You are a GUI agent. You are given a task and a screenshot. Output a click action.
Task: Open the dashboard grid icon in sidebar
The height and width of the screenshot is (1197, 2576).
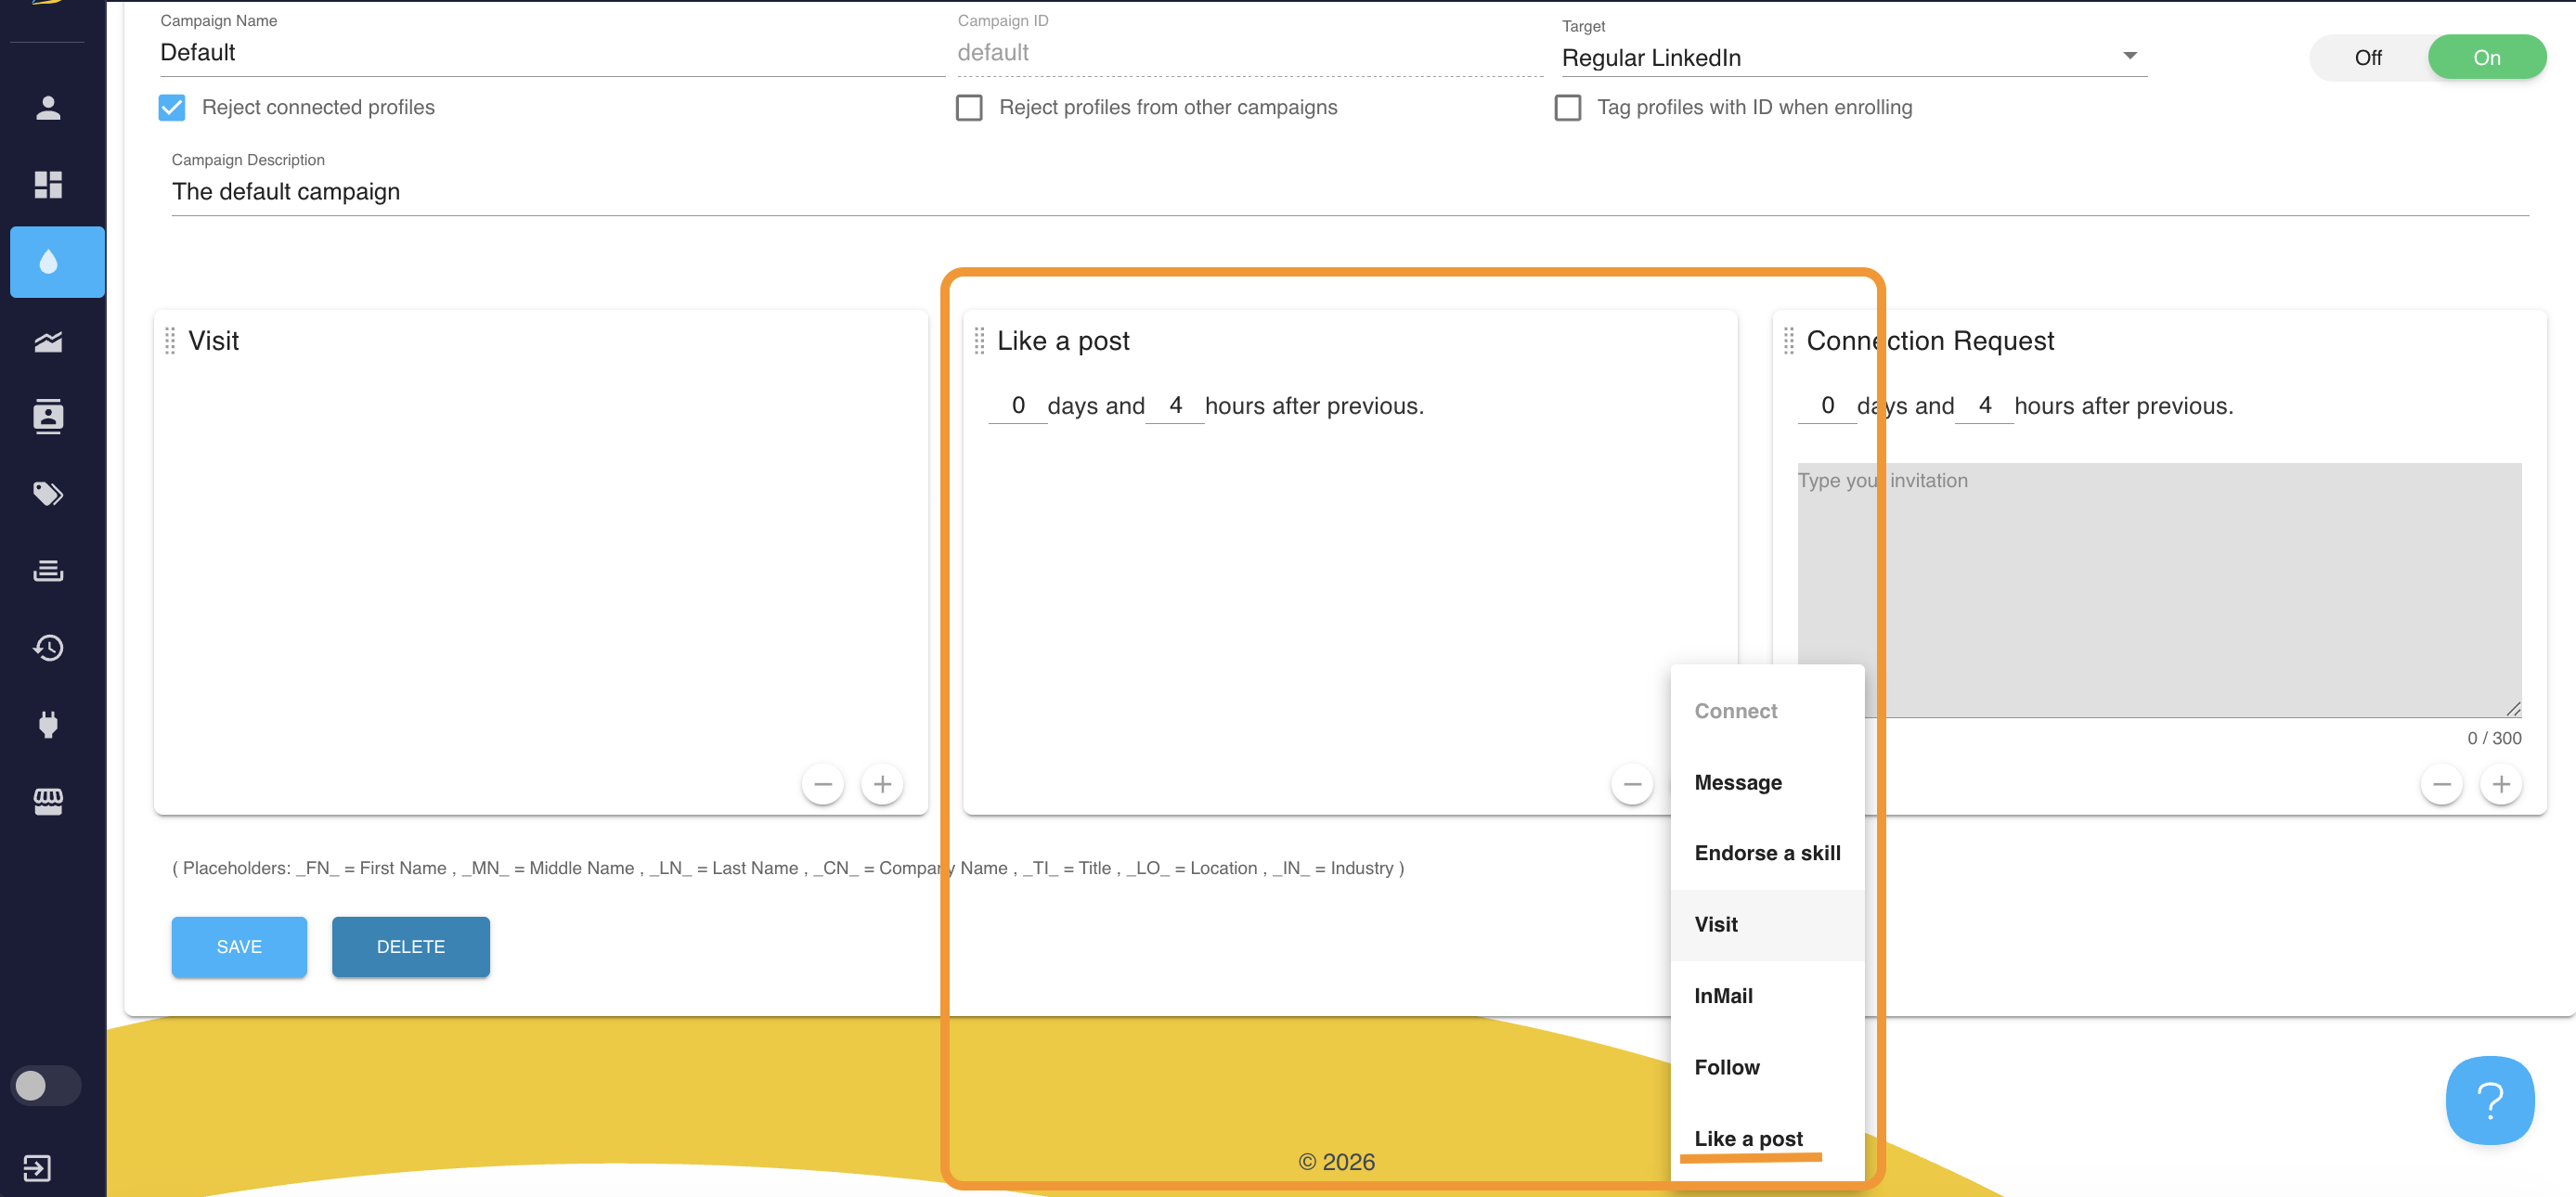(48, 185)
